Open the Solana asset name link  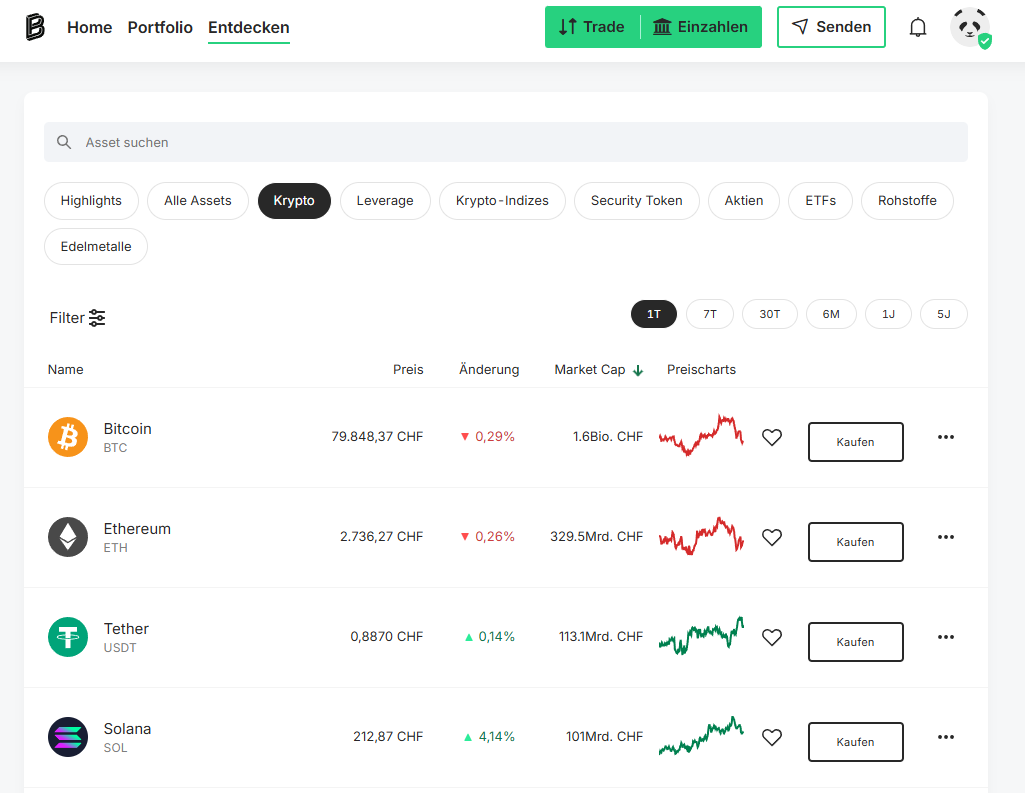(127, 729)
